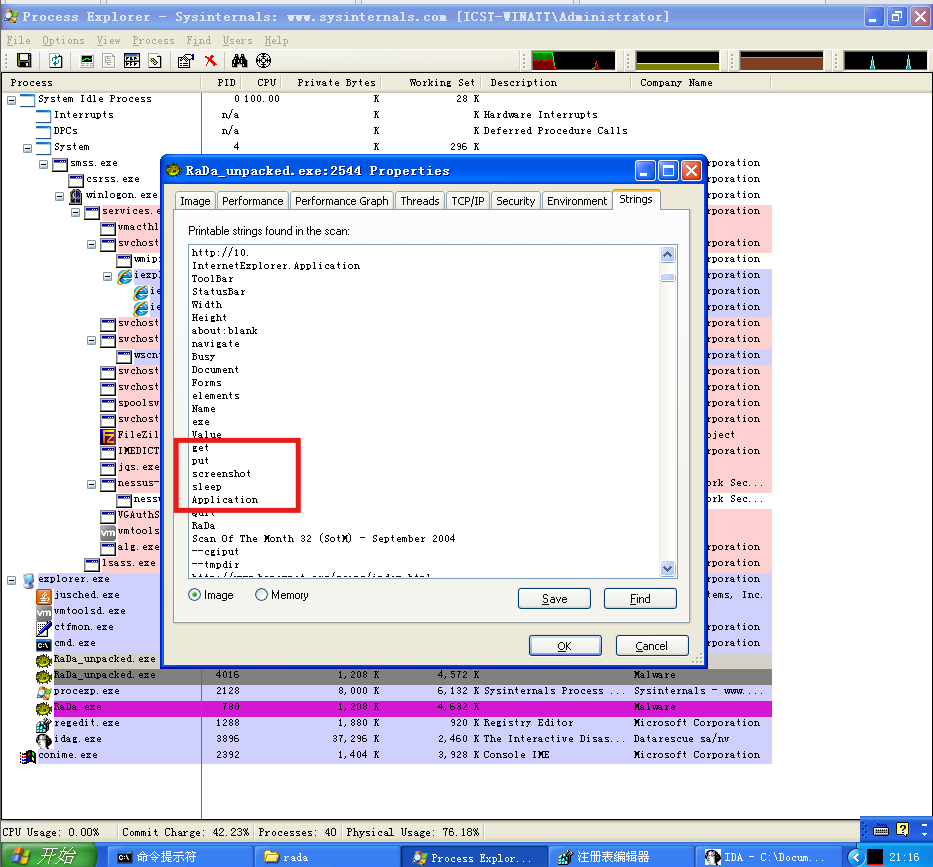Select the idag.exe process icon

pyautogui.click(x=44, y=740)
